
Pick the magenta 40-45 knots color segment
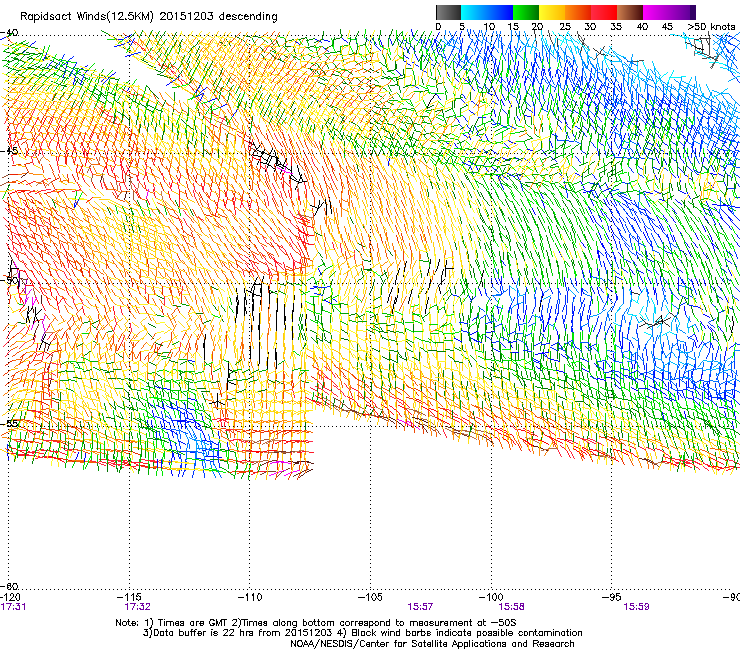coord(656,13)
